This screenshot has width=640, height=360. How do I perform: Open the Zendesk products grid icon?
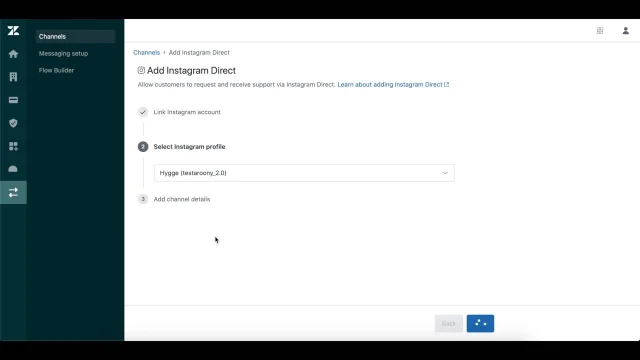point(600,31)
